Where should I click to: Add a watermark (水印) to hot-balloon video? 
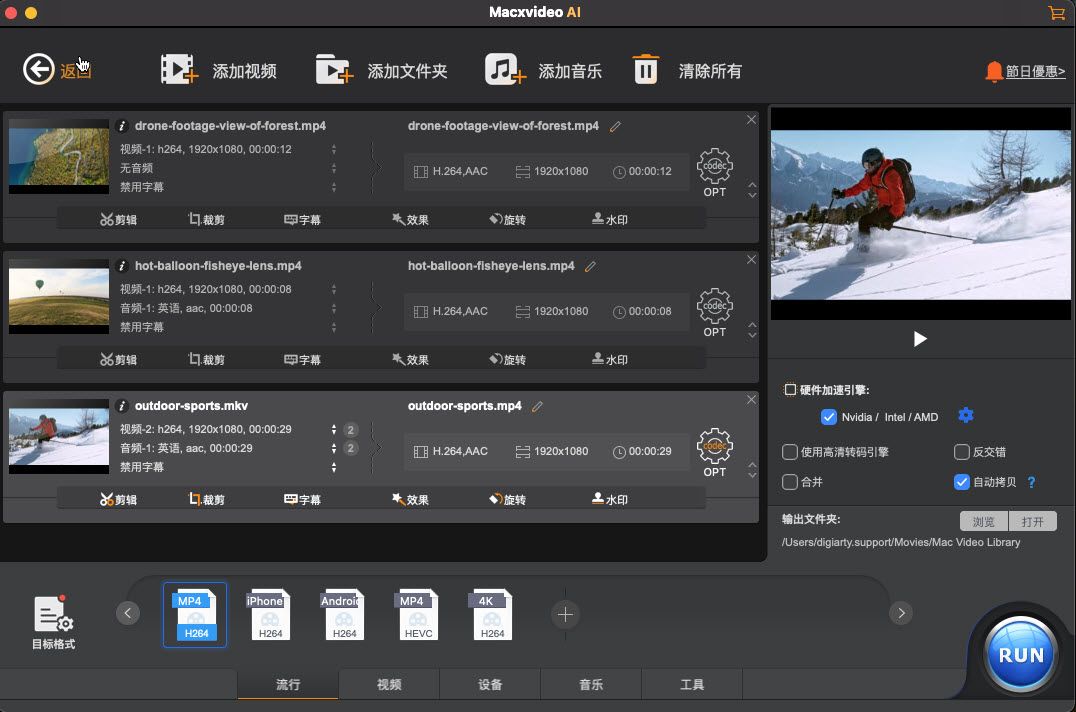pyautogui.click(x=608, y=358)
